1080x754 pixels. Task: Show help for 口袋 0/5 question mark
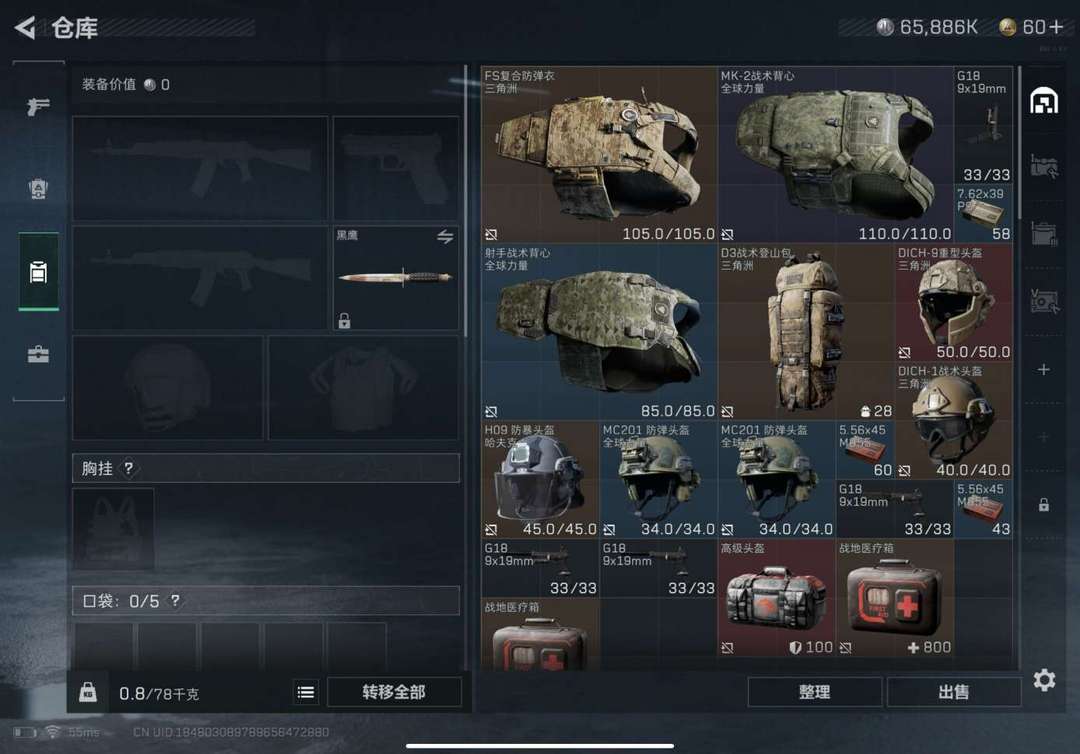point(176,600)
